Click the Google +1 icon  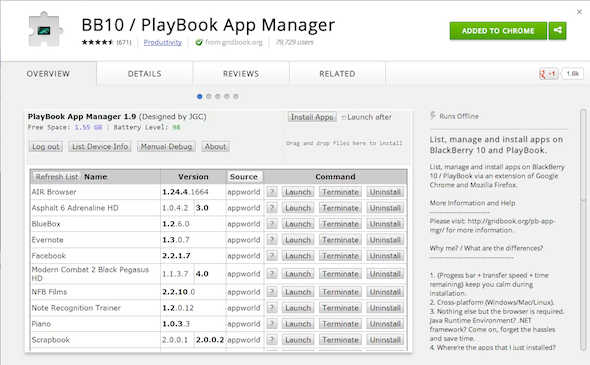[548, 74]
